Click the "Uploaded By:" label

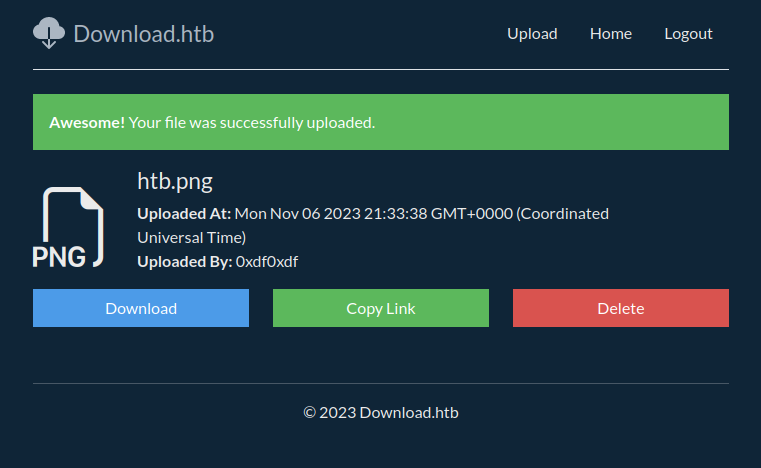click(184, 262)
